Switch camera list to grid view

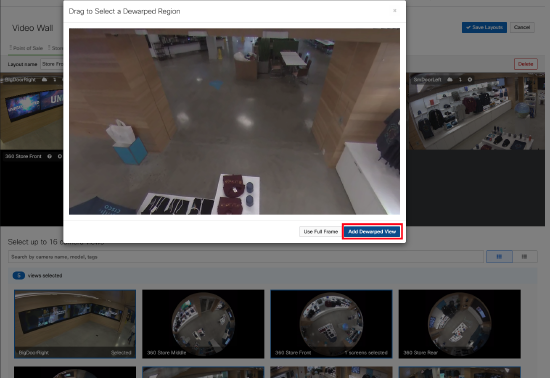[499, 257]
